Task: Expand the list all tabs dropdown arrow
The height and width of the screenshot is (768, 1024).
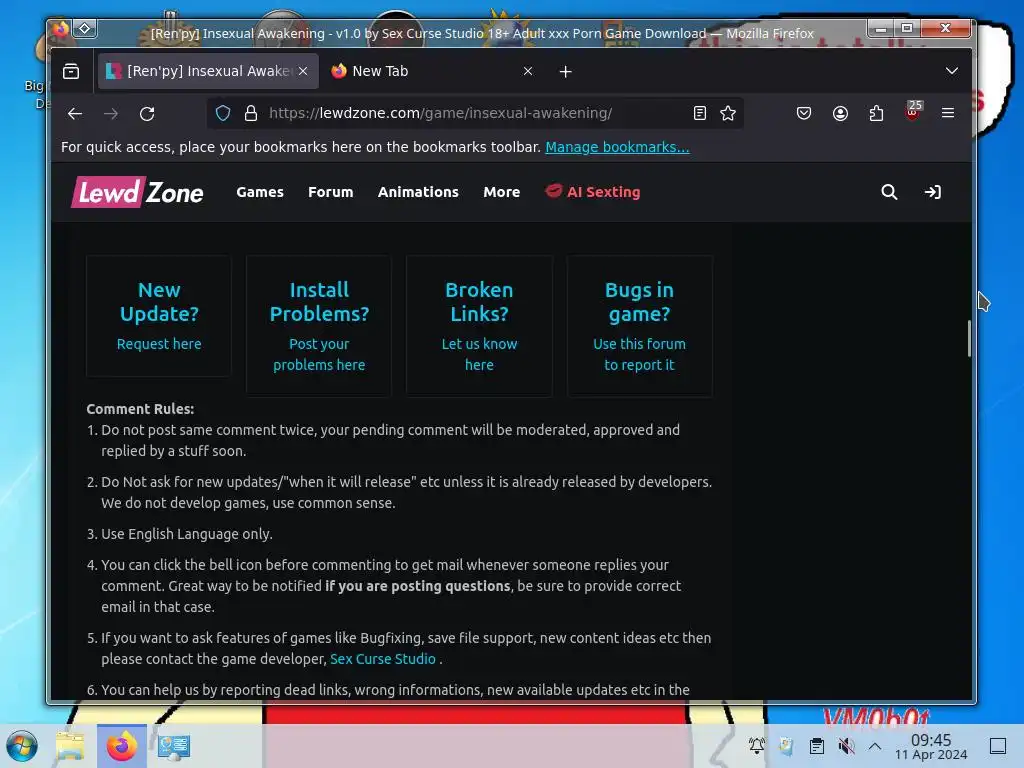Action: 952,71
